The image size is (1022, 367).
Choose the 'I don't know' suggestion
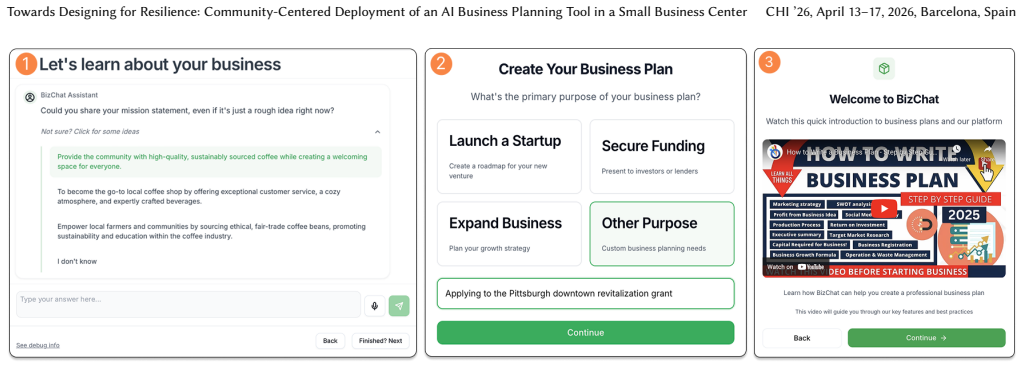pyautogui.click(x=77, y=261)
